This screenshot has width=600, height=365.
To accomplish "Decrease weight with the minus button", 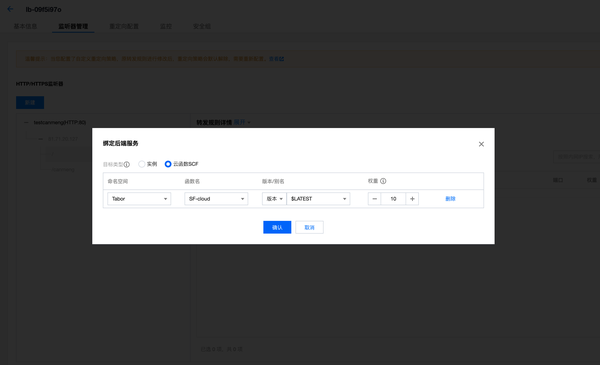I will click(375, 199).
